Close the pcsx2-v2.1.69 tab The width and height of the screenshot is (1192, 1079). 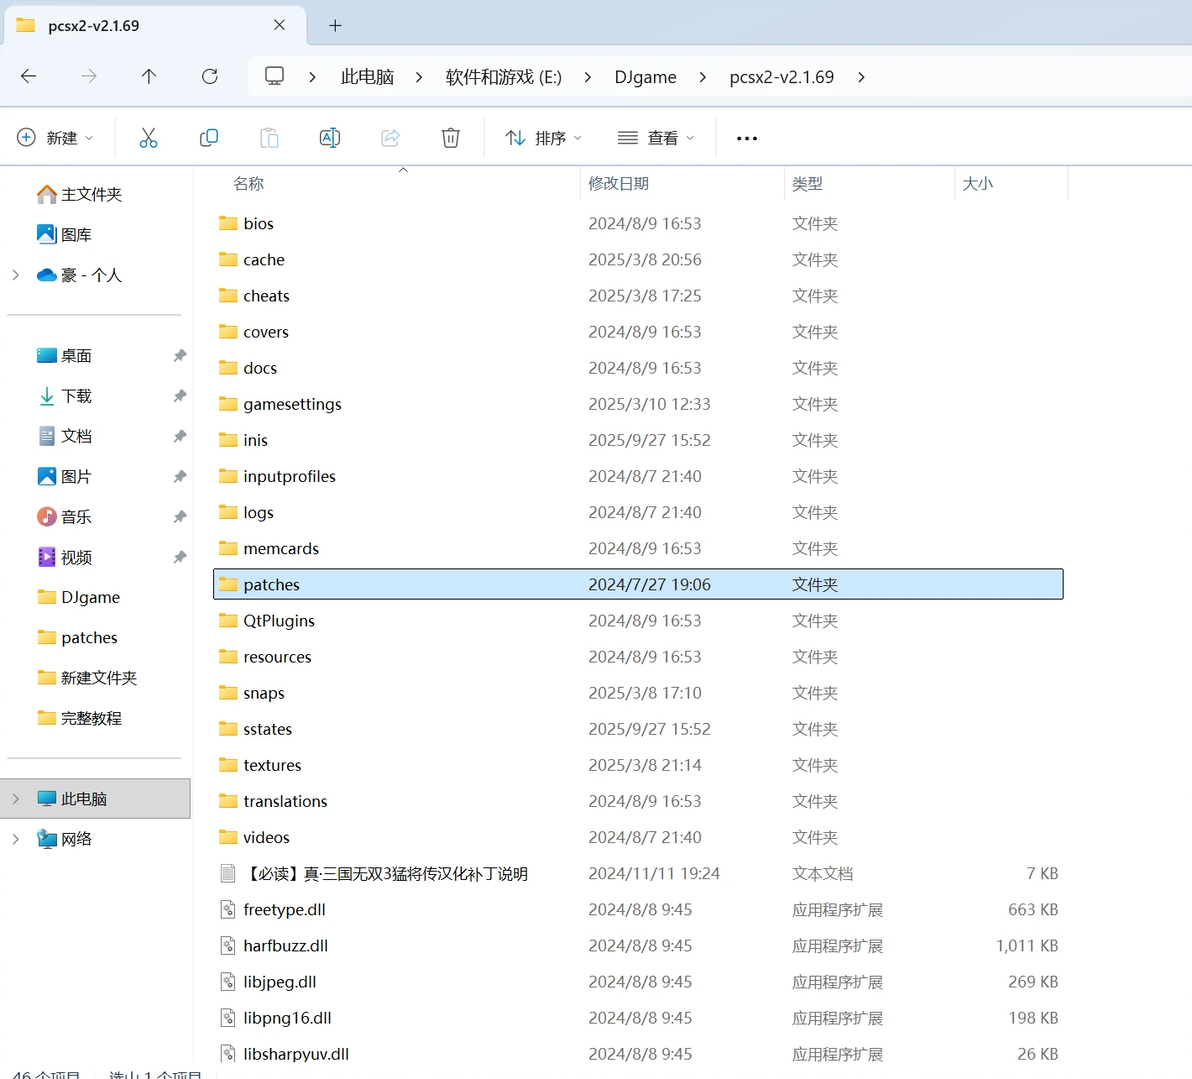point(279,25)
